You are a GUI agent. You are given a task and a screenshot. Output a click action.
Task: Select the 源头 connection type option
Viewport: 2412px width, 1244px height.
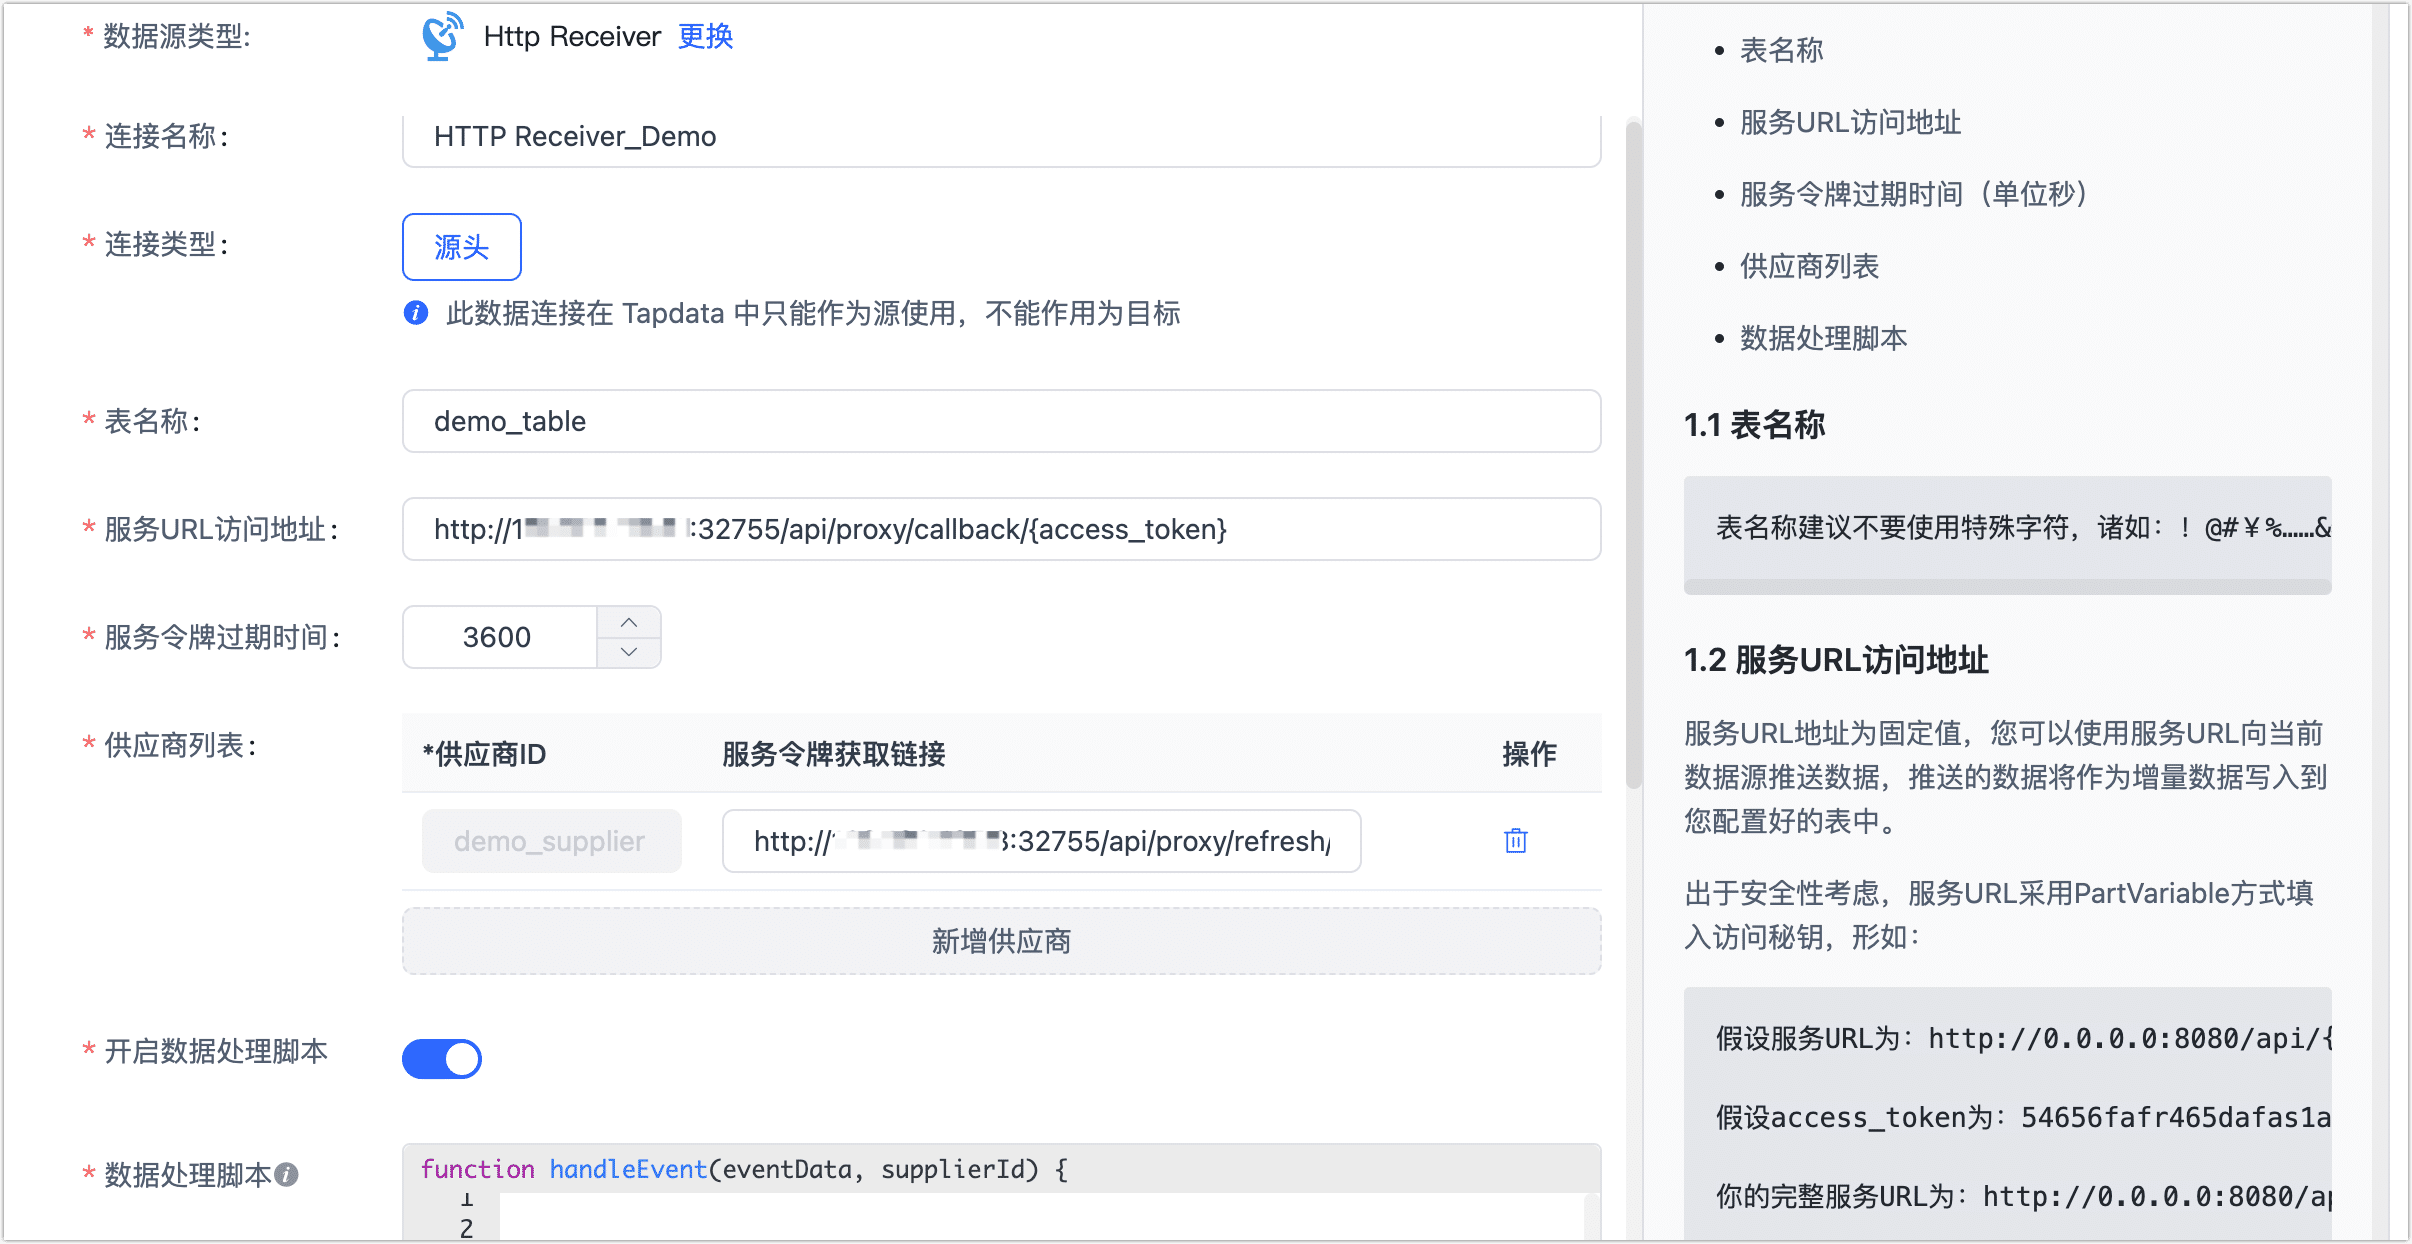(x=461, y=246)
